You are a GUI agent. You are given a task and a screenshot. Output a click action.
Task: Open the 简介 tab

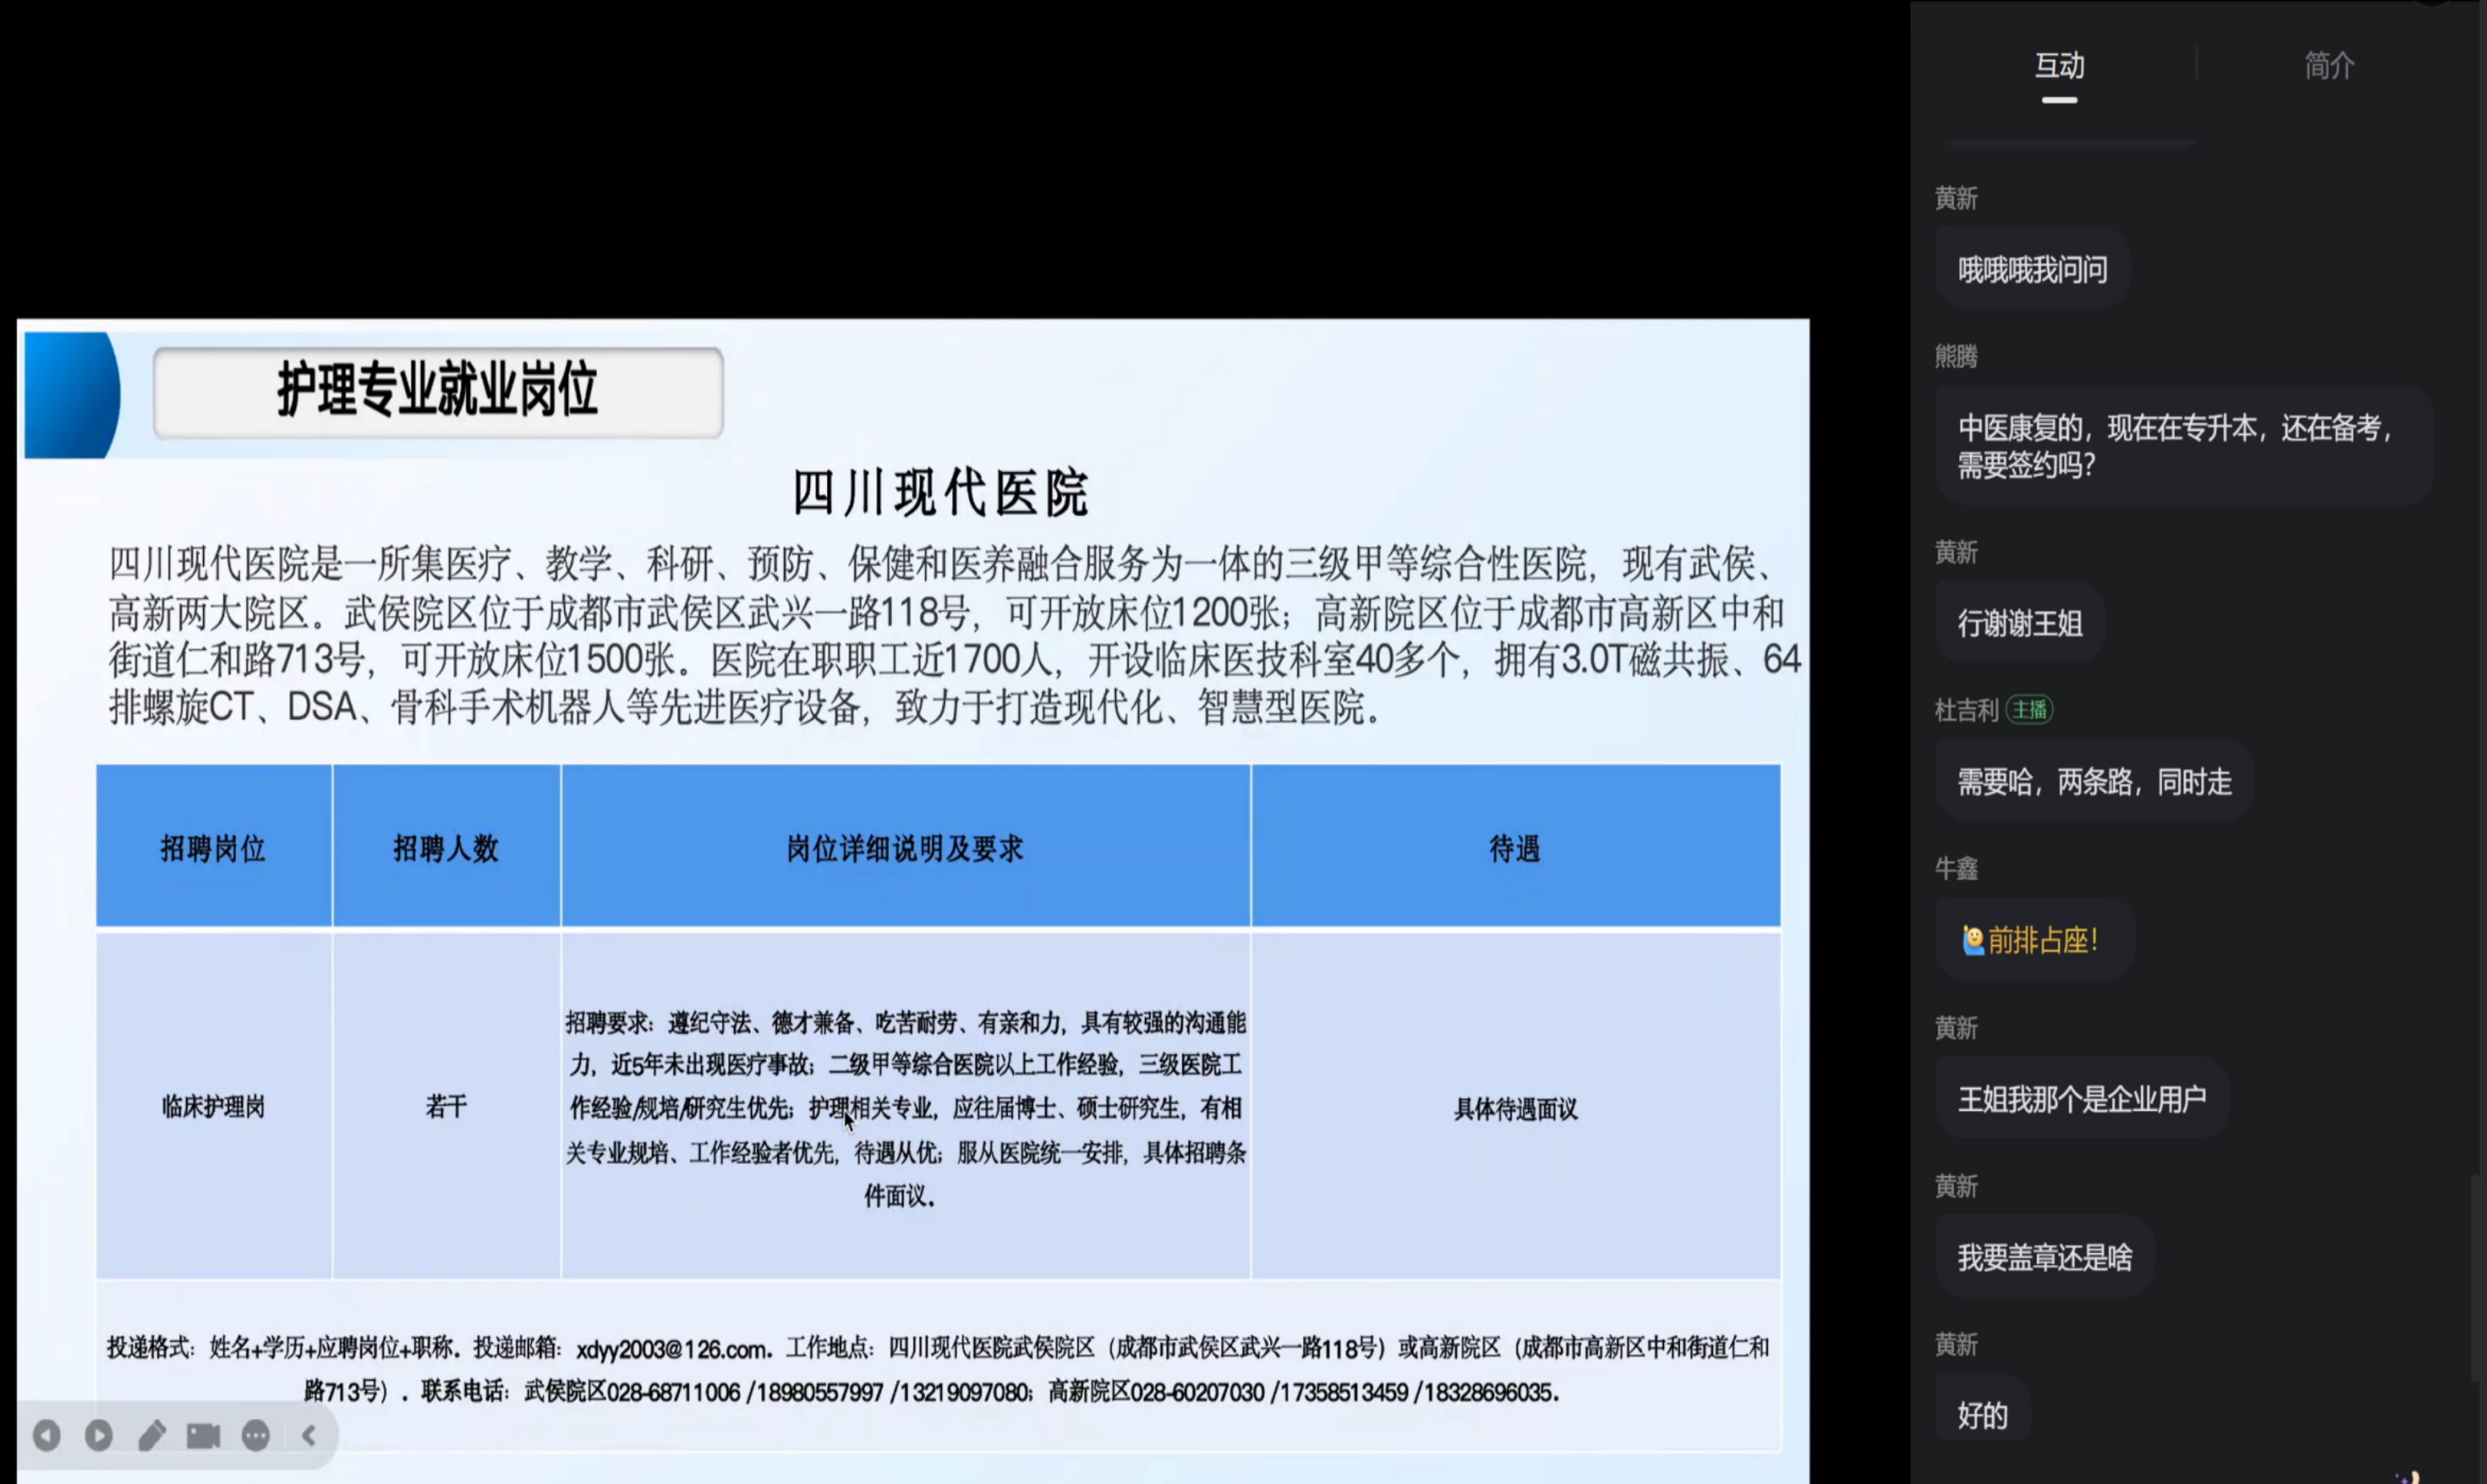2329,66
